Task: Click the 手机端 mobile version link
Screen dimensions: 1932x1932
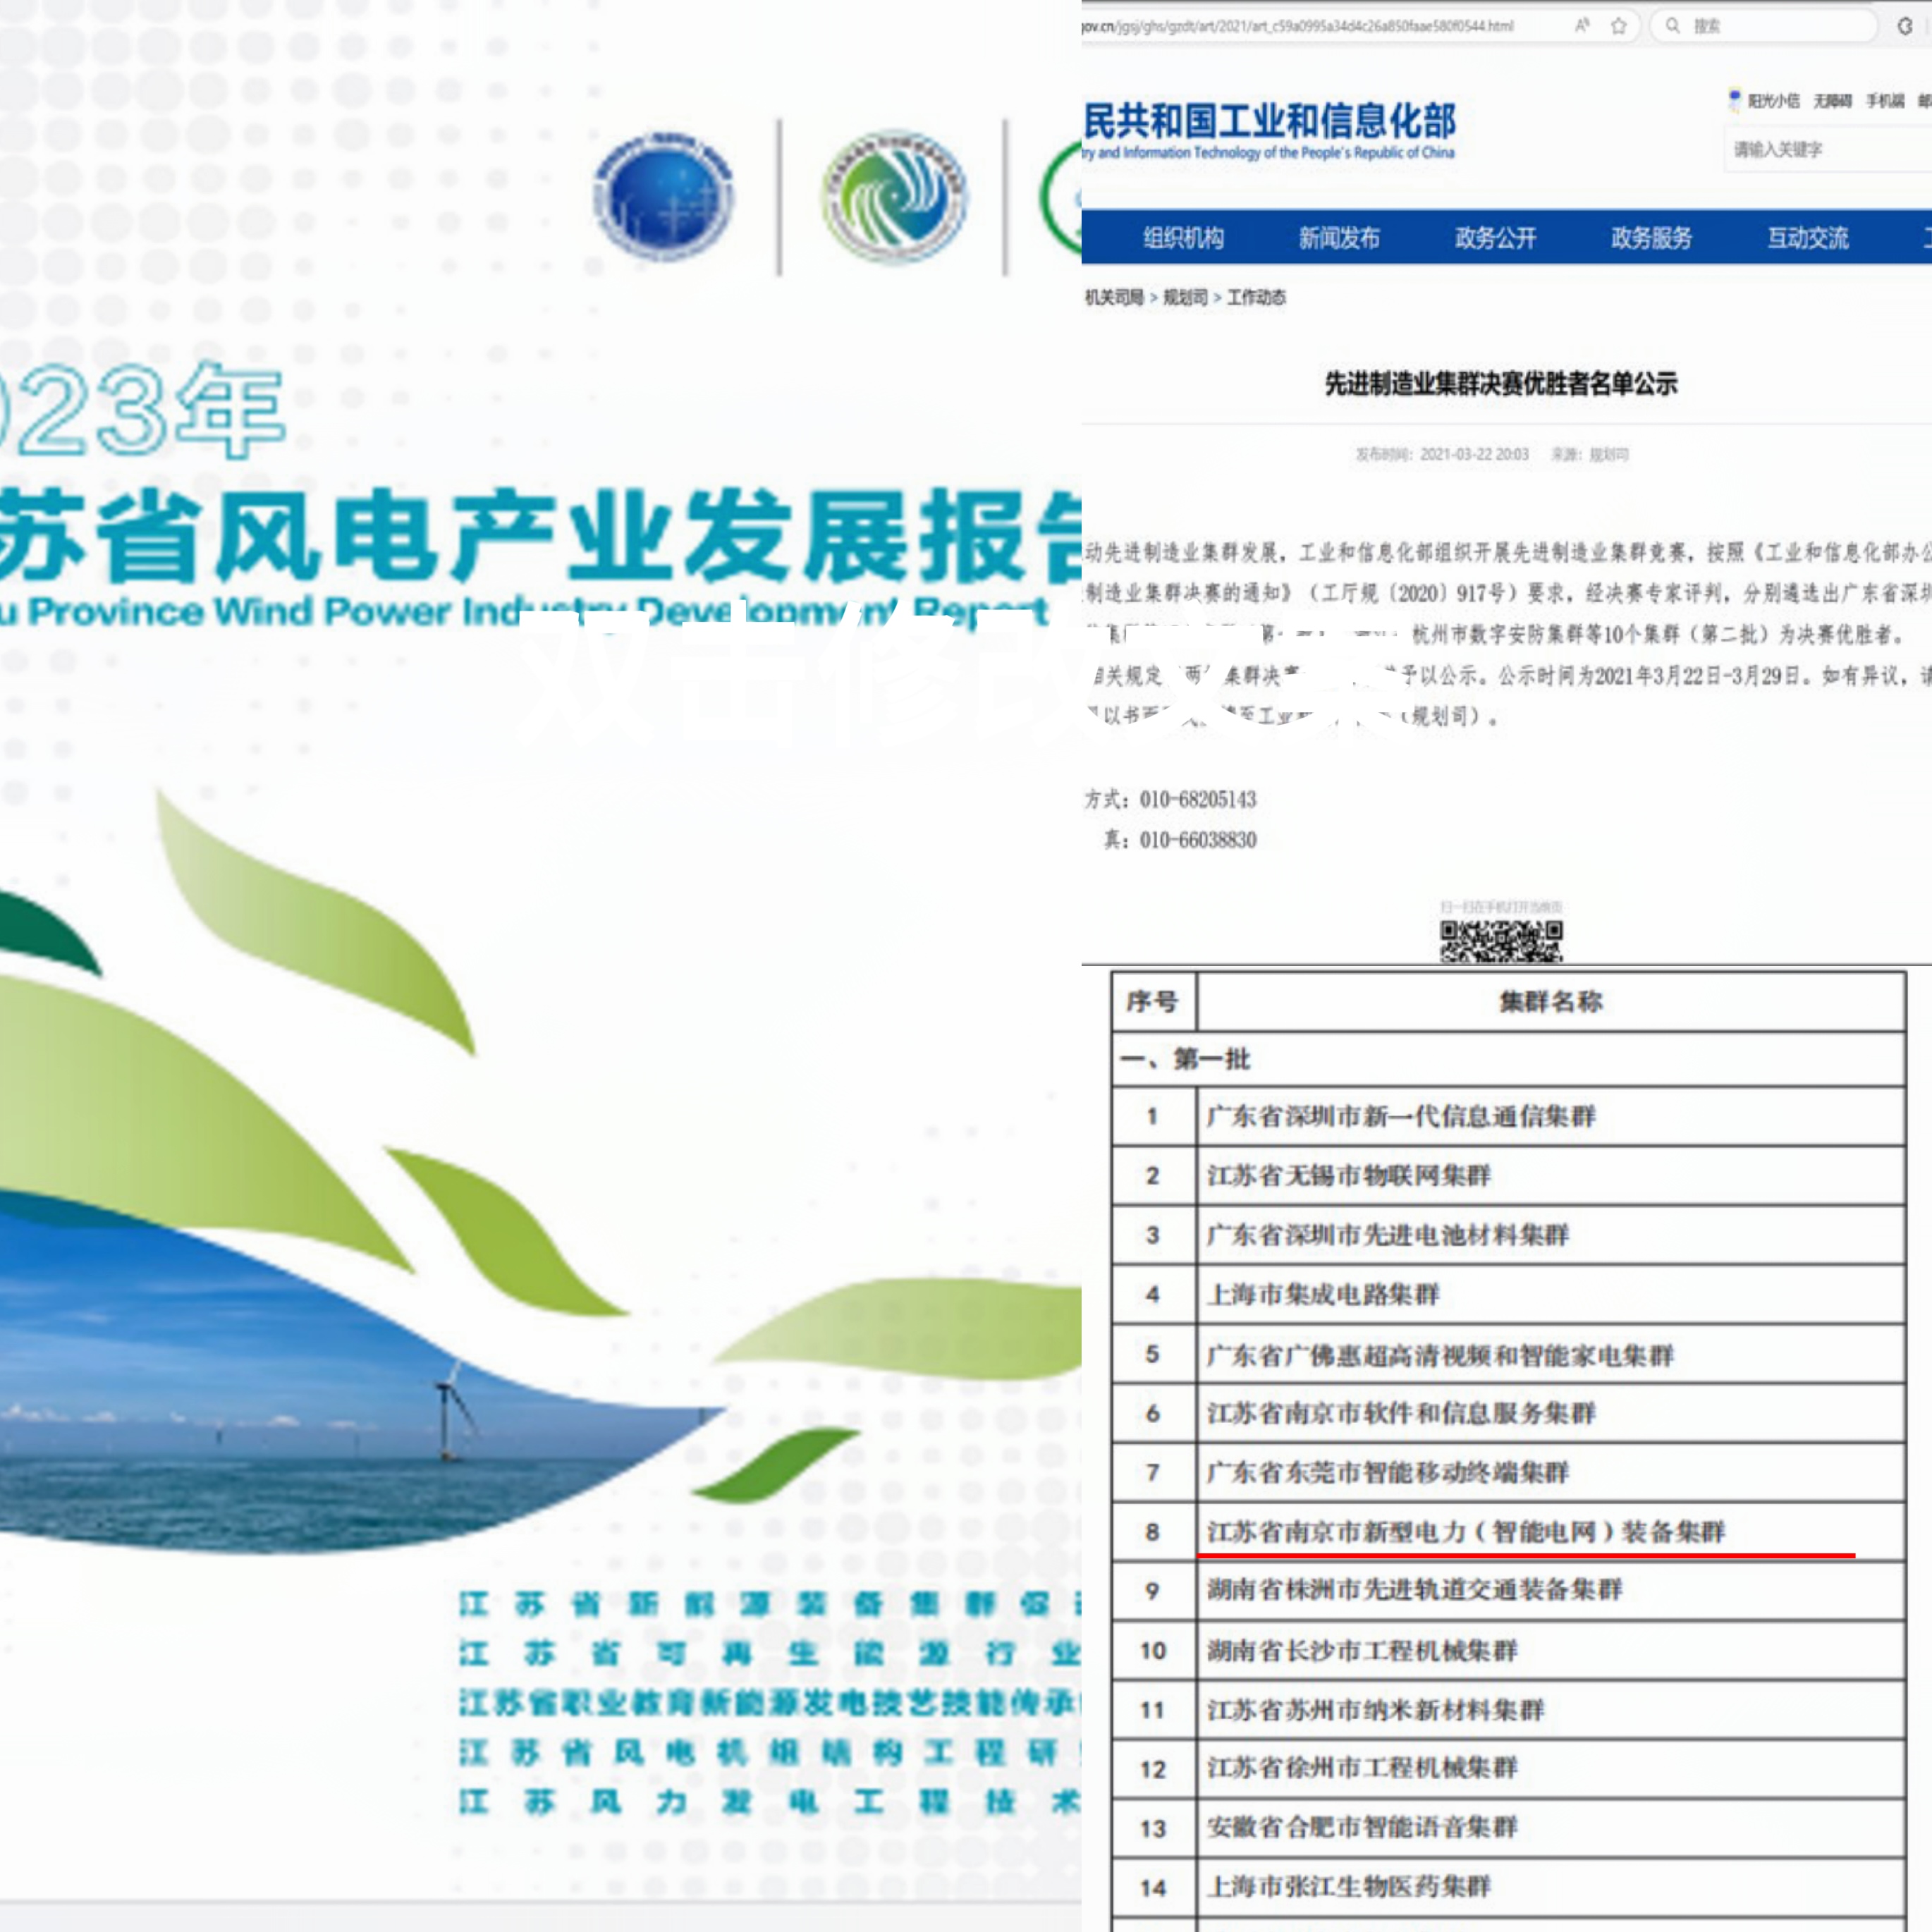Action: click(1885, 101)
